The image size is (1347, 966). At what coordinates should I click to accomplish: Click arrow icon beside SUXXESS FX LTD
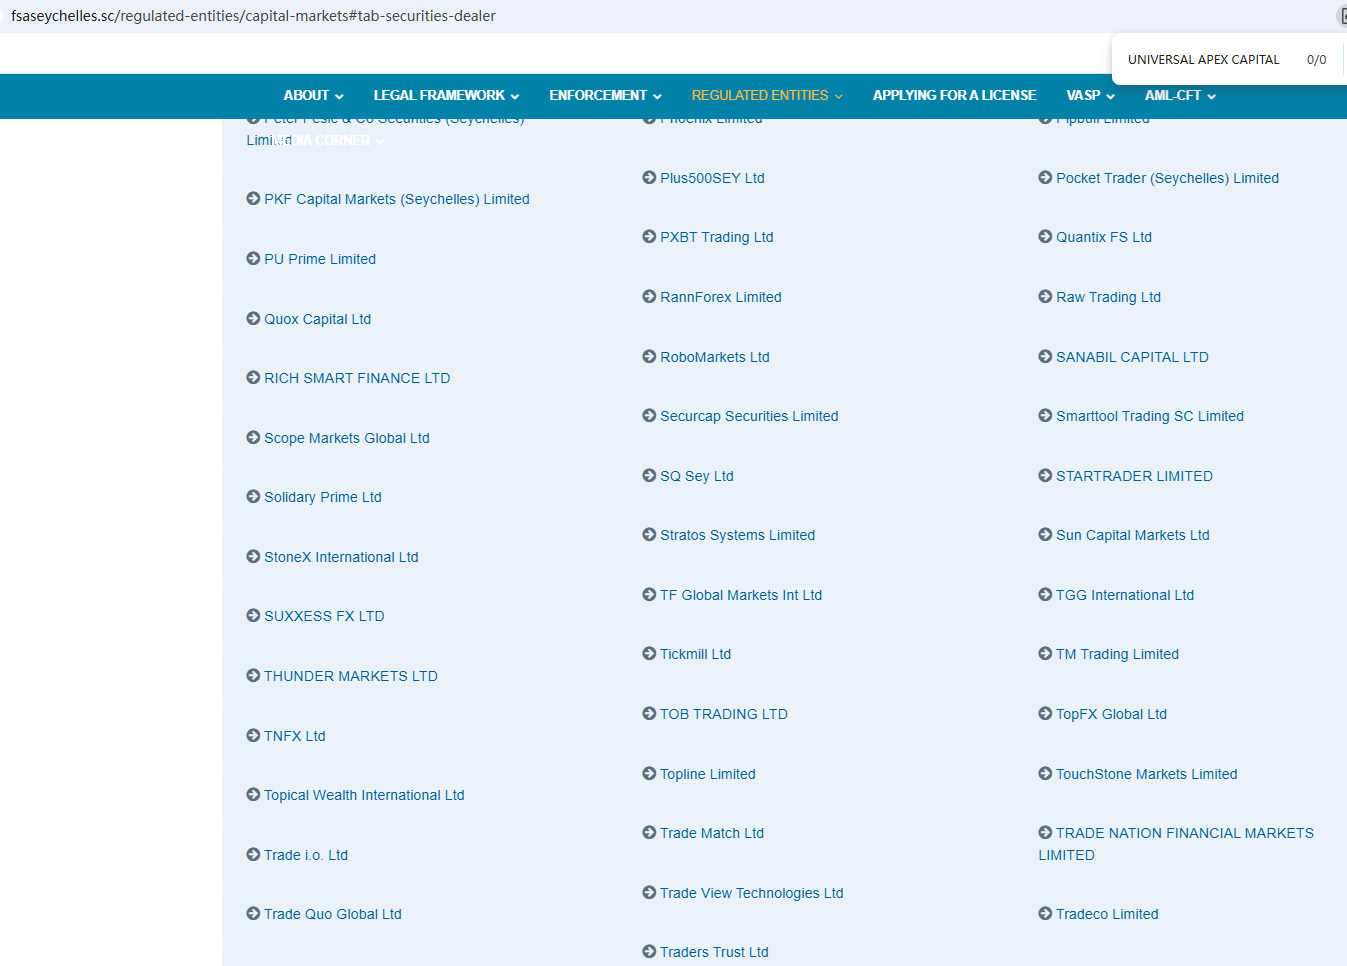253,616
